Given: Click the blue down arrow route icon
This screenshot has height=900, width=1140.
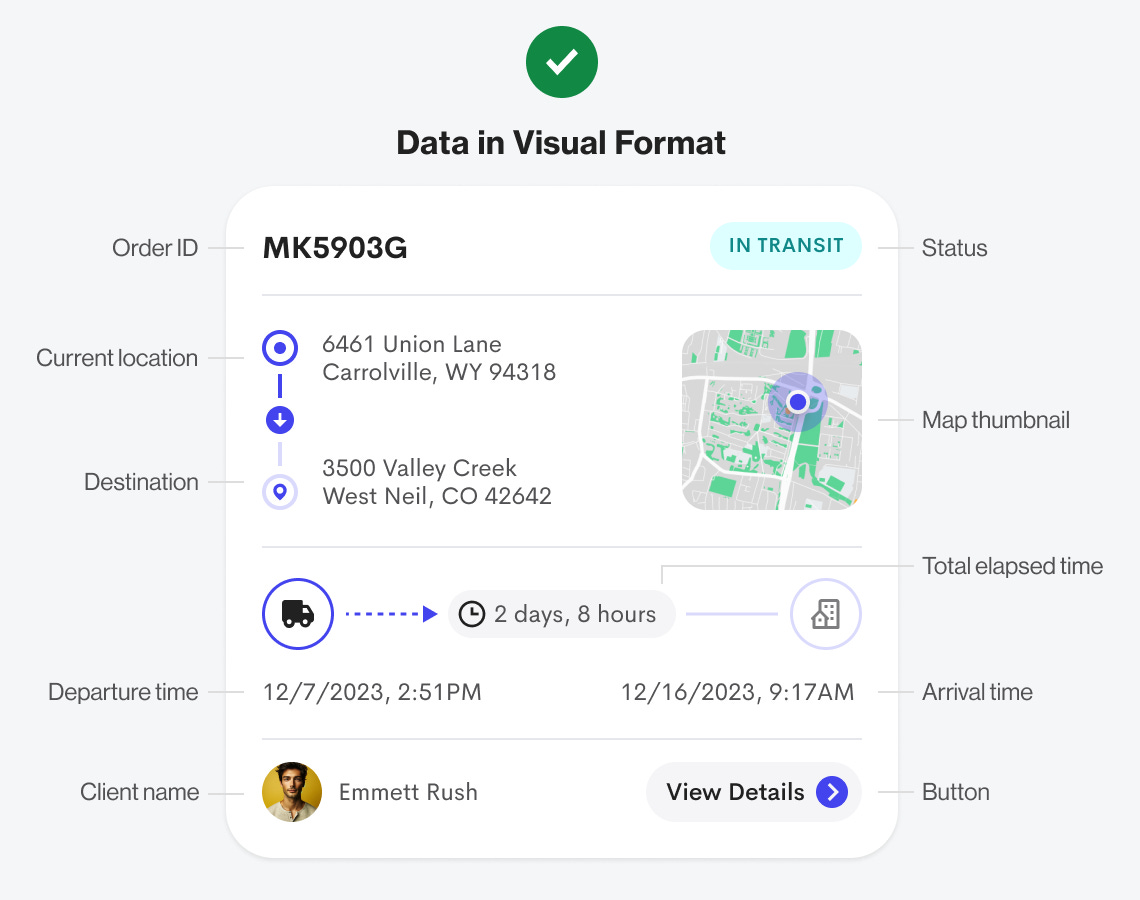Looking at the screenshot, I should pyautogui.click(x=280, y=420).
